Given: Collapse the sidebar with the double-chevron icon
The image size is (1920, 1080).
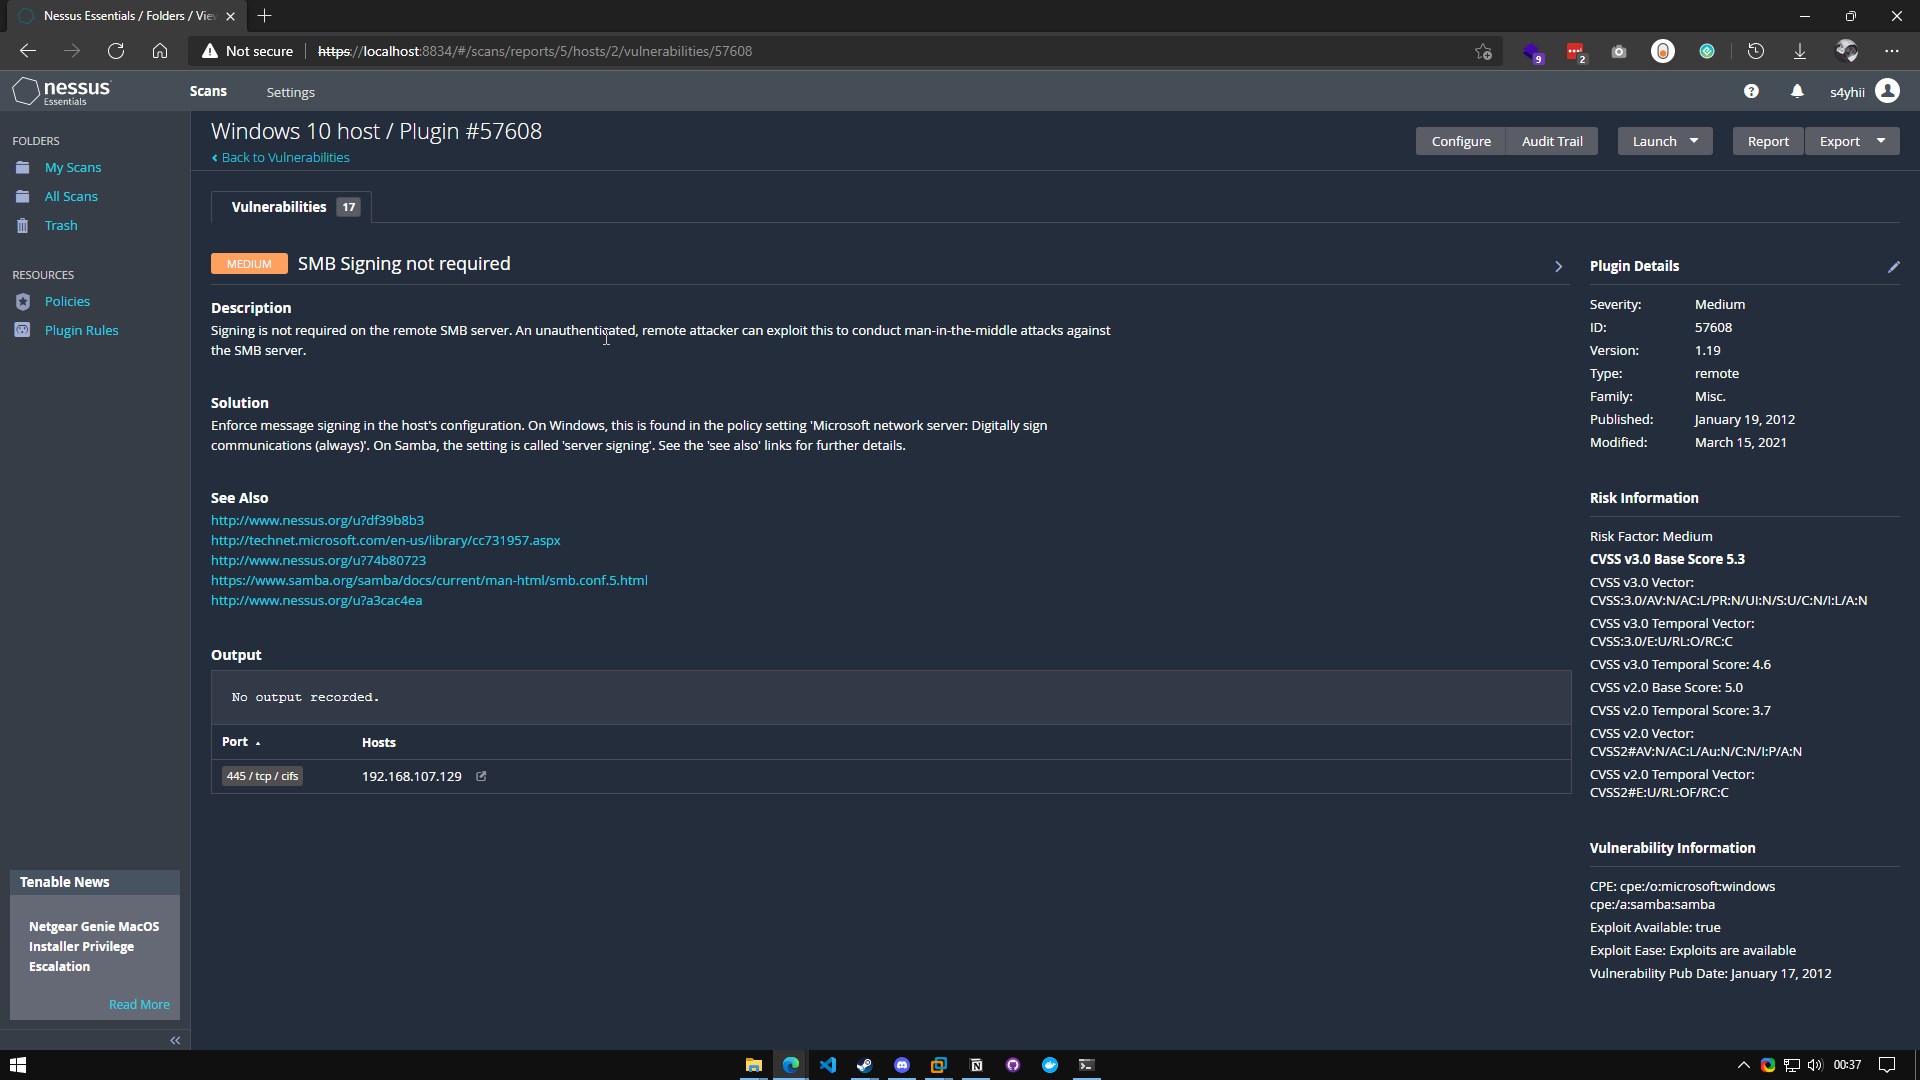Looking at the screenshot, I should pos(175,1040).
